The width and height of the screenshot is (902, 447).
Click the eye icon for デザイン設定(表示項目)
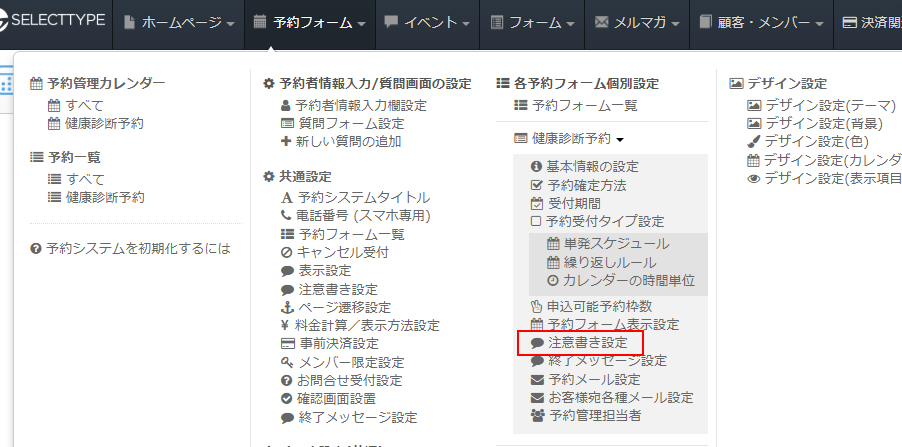point(754,178)
